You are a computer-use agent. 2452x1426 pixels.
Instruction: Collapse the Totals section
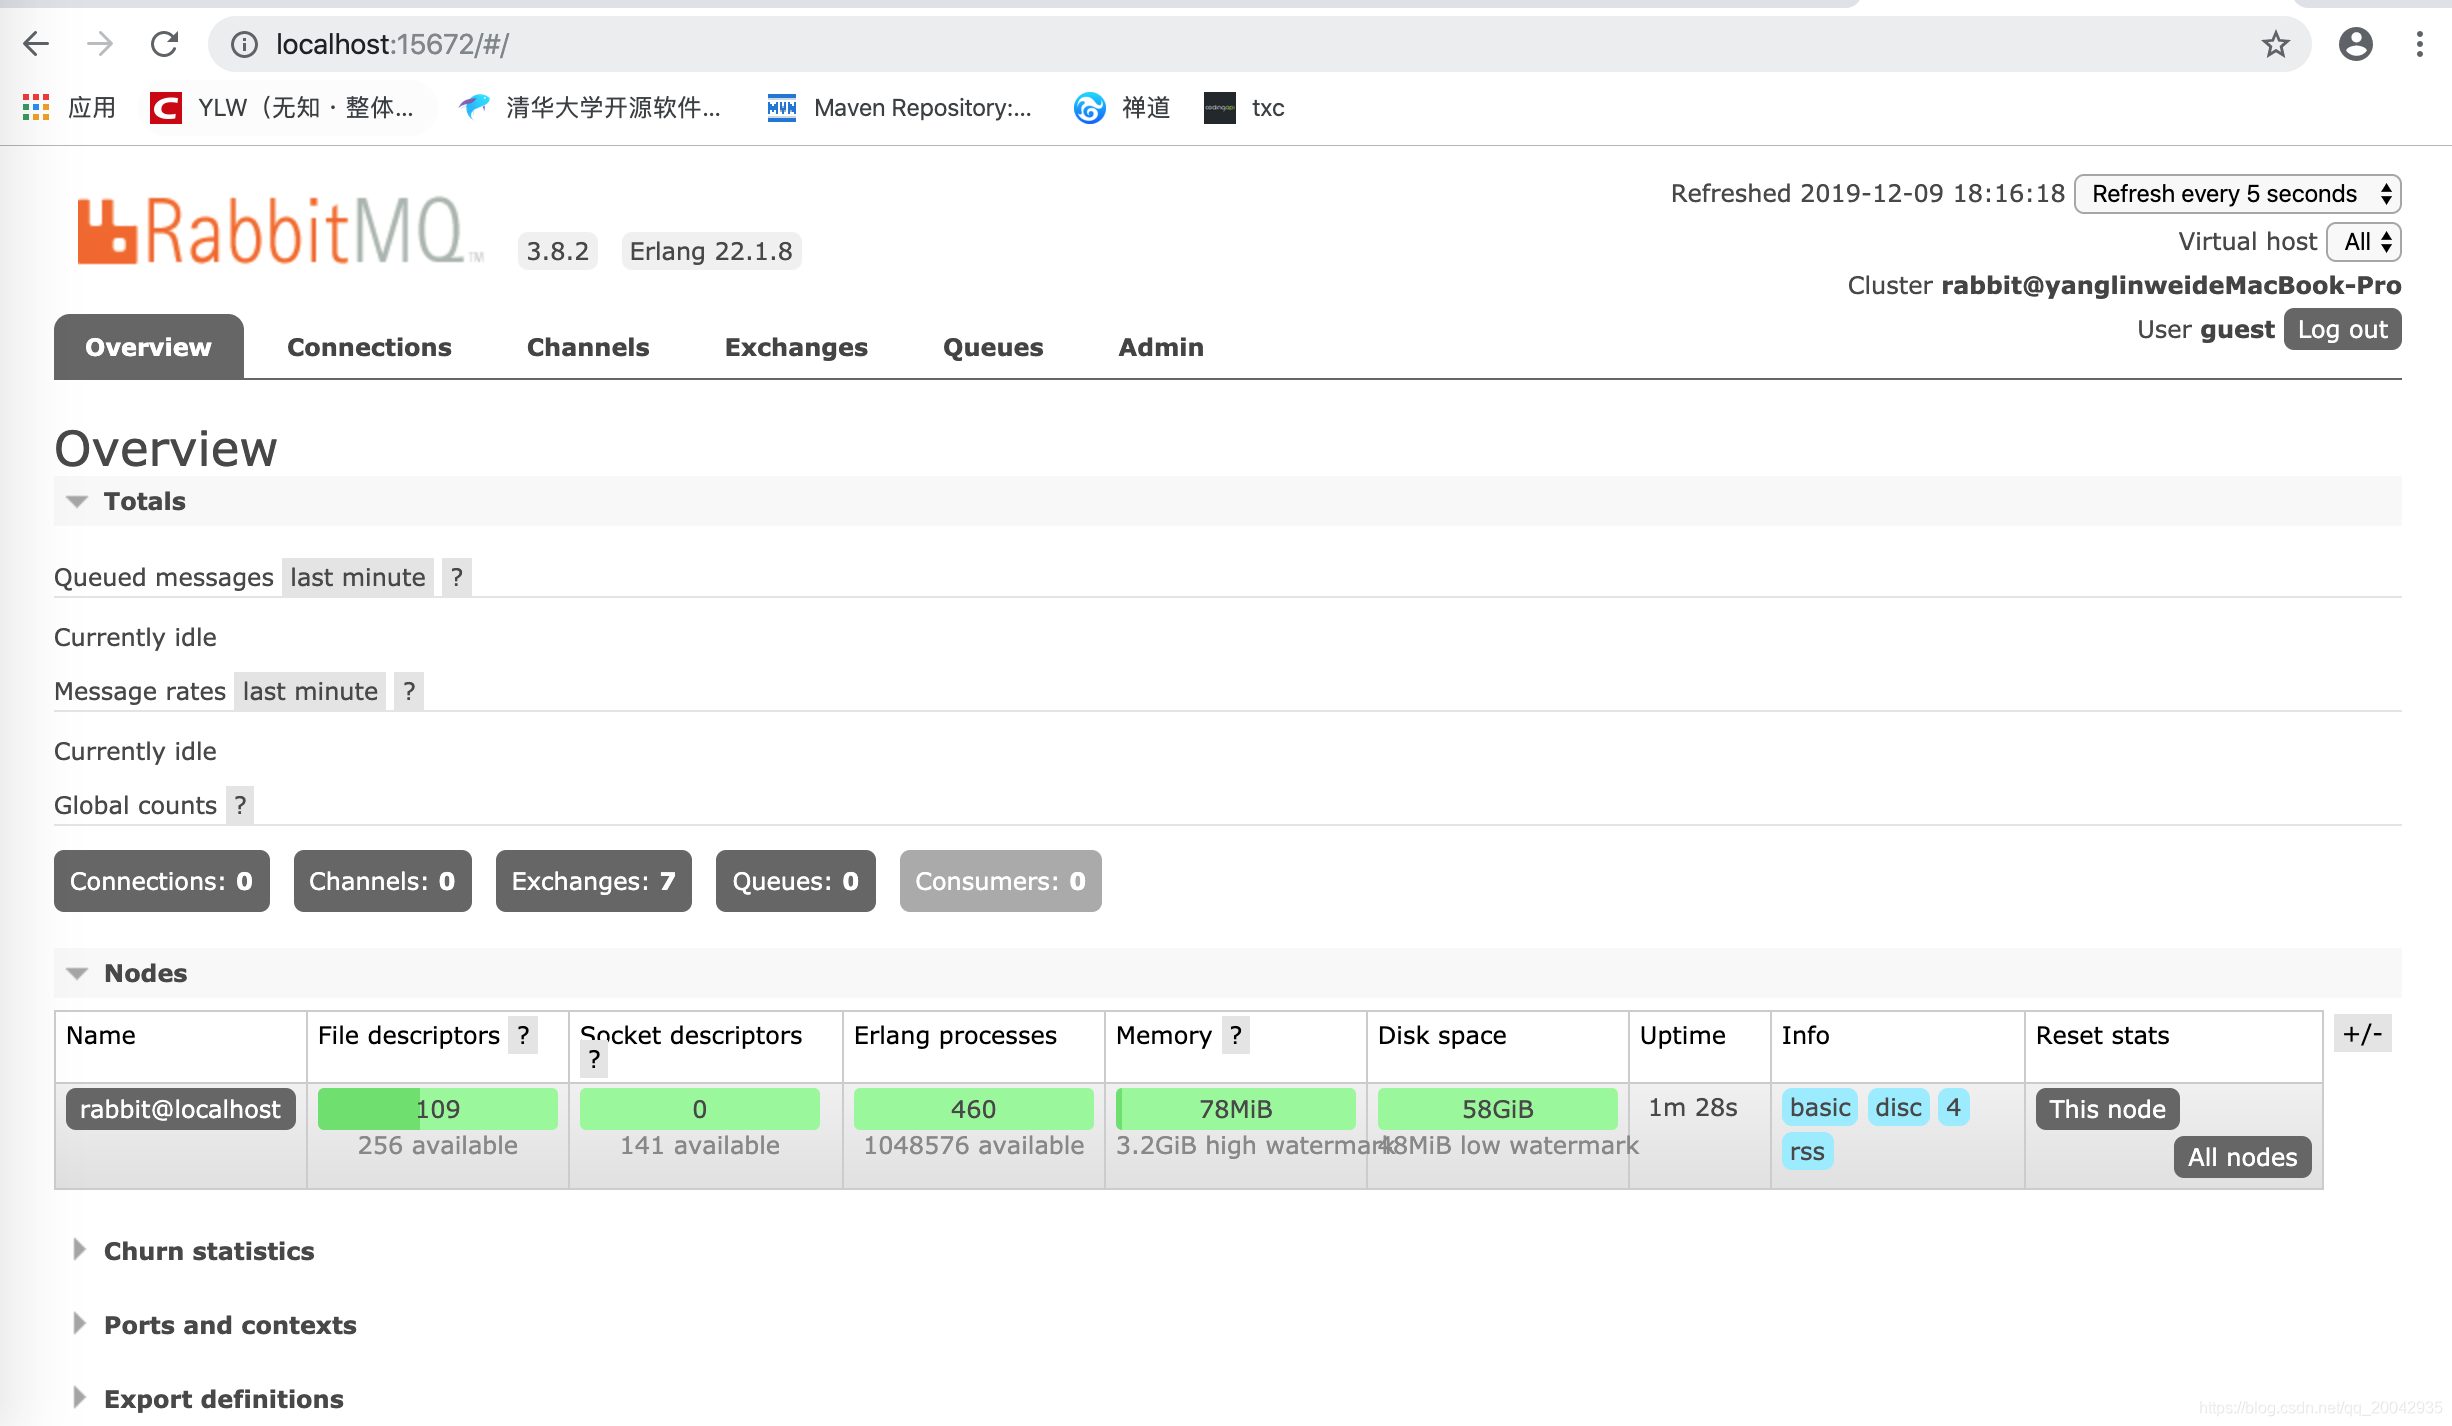144,501
